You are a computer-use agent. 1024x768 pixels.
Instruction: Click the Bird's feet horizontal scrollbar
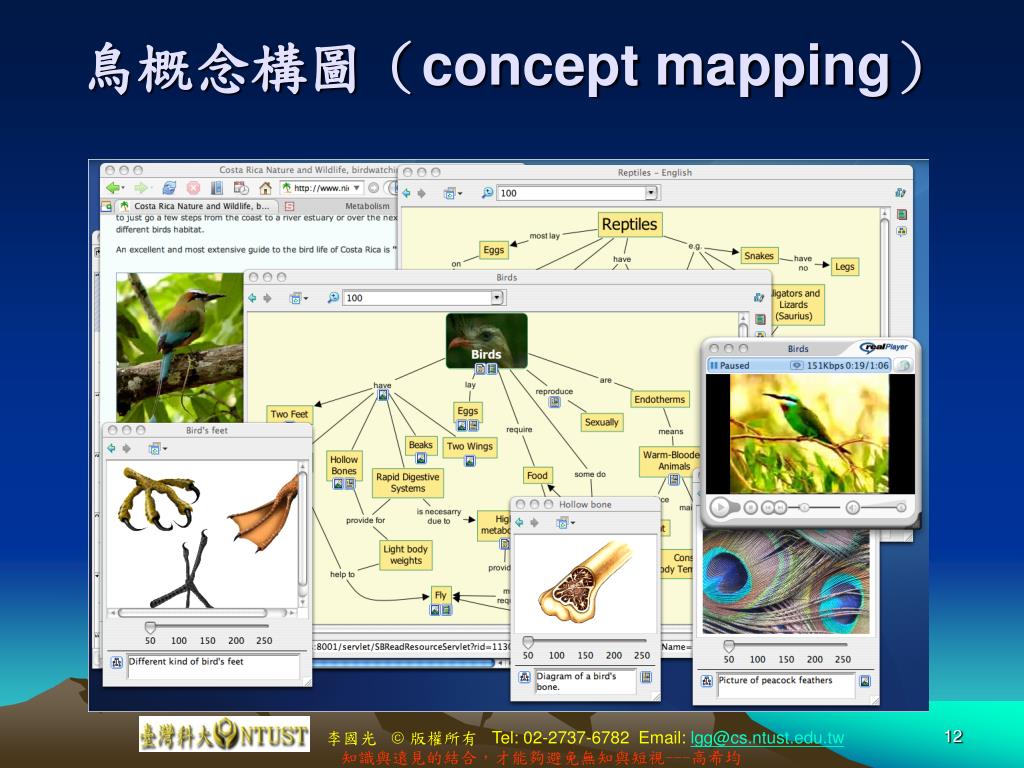201,613
